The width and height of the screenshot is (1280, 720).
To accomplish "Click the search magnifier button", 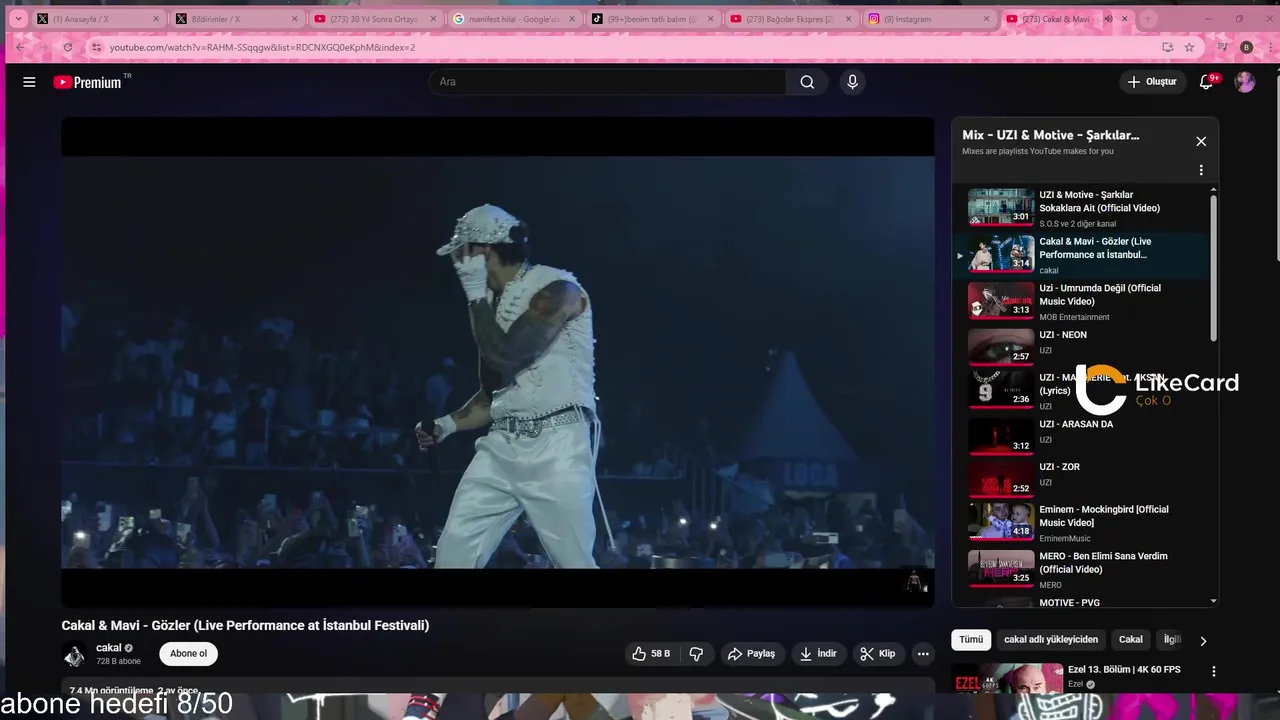I will 807,82.
